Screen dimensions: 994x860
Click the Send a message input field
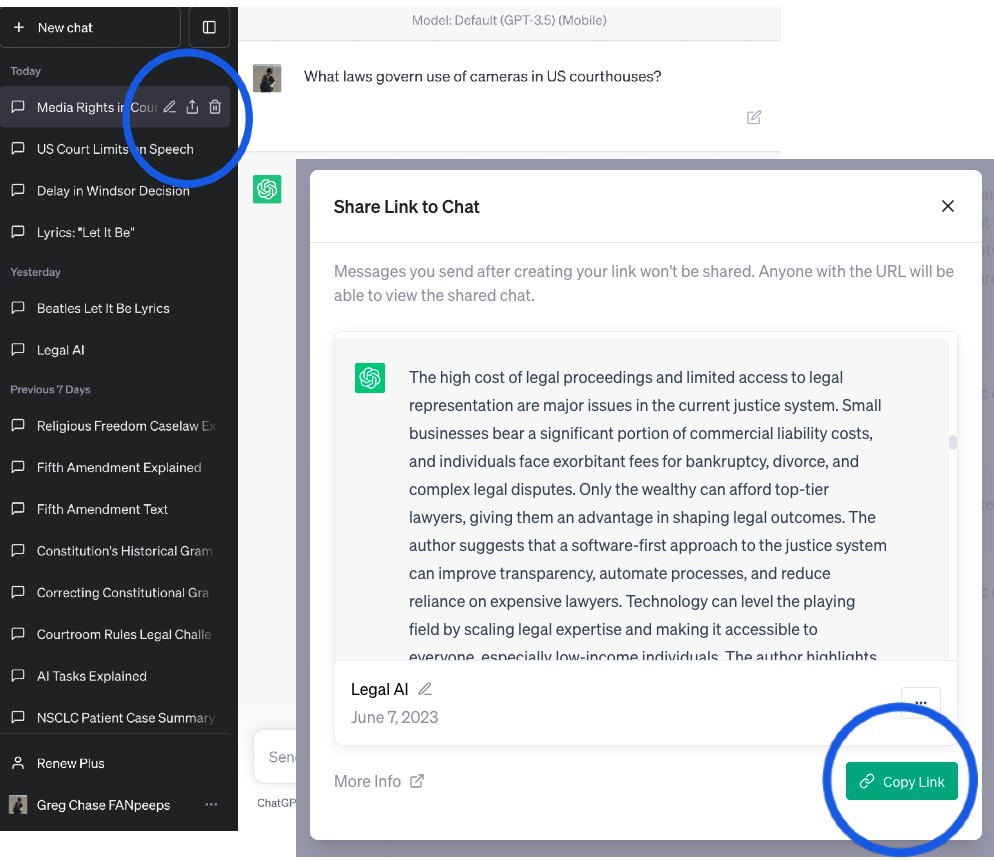point(275,757)
